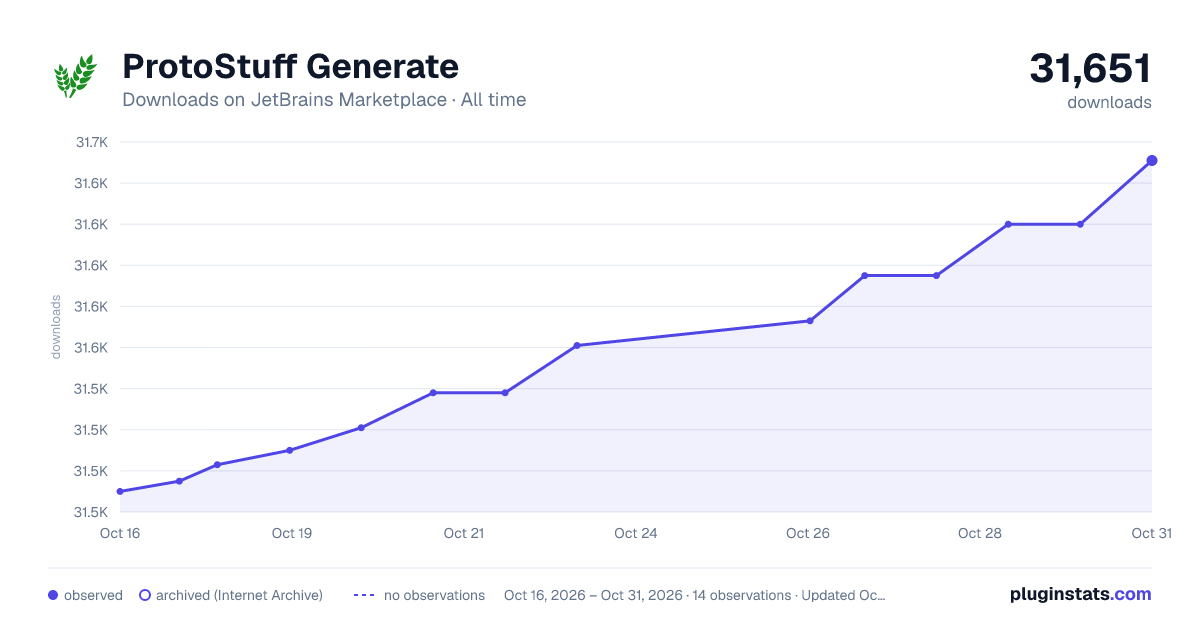1200x630 pixels.
Task: Click the dashed no observations legend line
Action: point(363,595)
